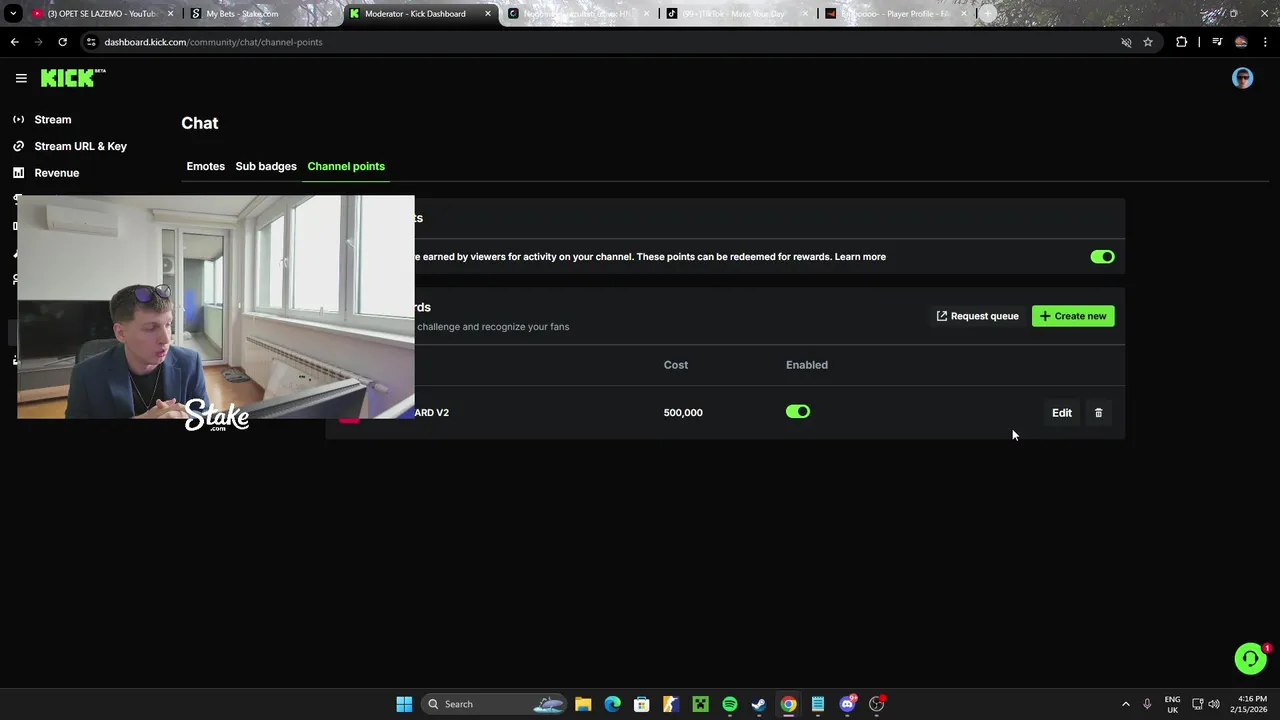Click ENG UK language indicator

pos(1172,704)
